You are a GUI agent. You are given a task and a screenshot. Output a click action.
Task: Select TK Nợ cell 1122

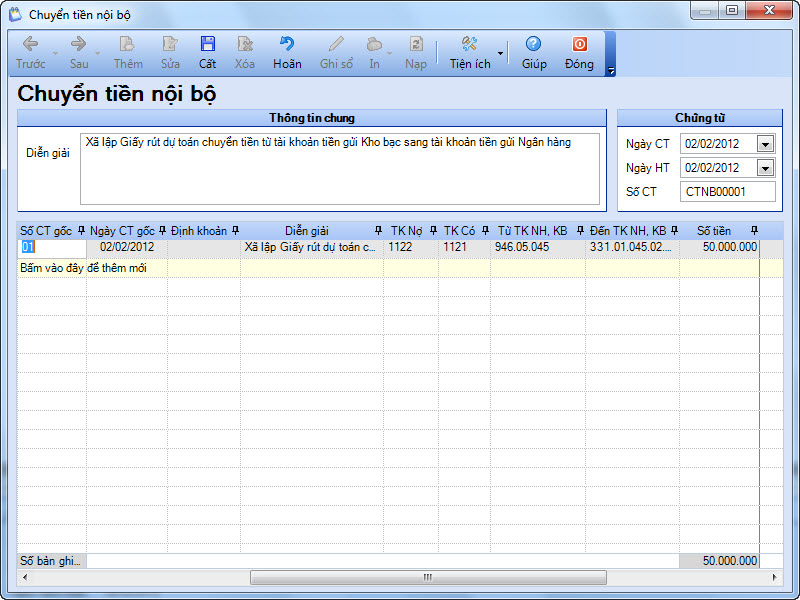(x=411, y=247)
